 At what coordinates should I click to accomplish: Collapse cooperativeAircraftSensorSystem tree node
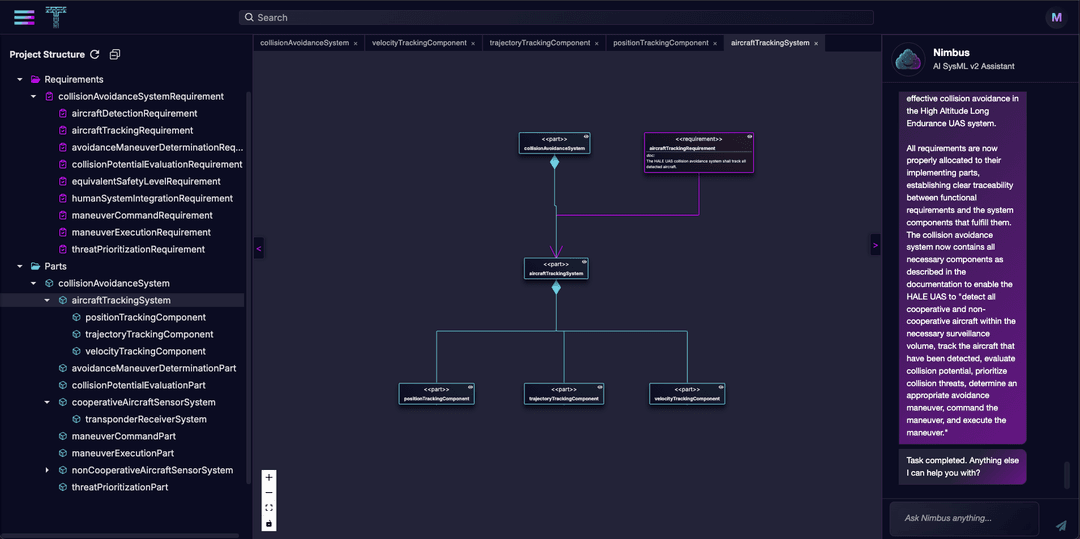point(47,402)
